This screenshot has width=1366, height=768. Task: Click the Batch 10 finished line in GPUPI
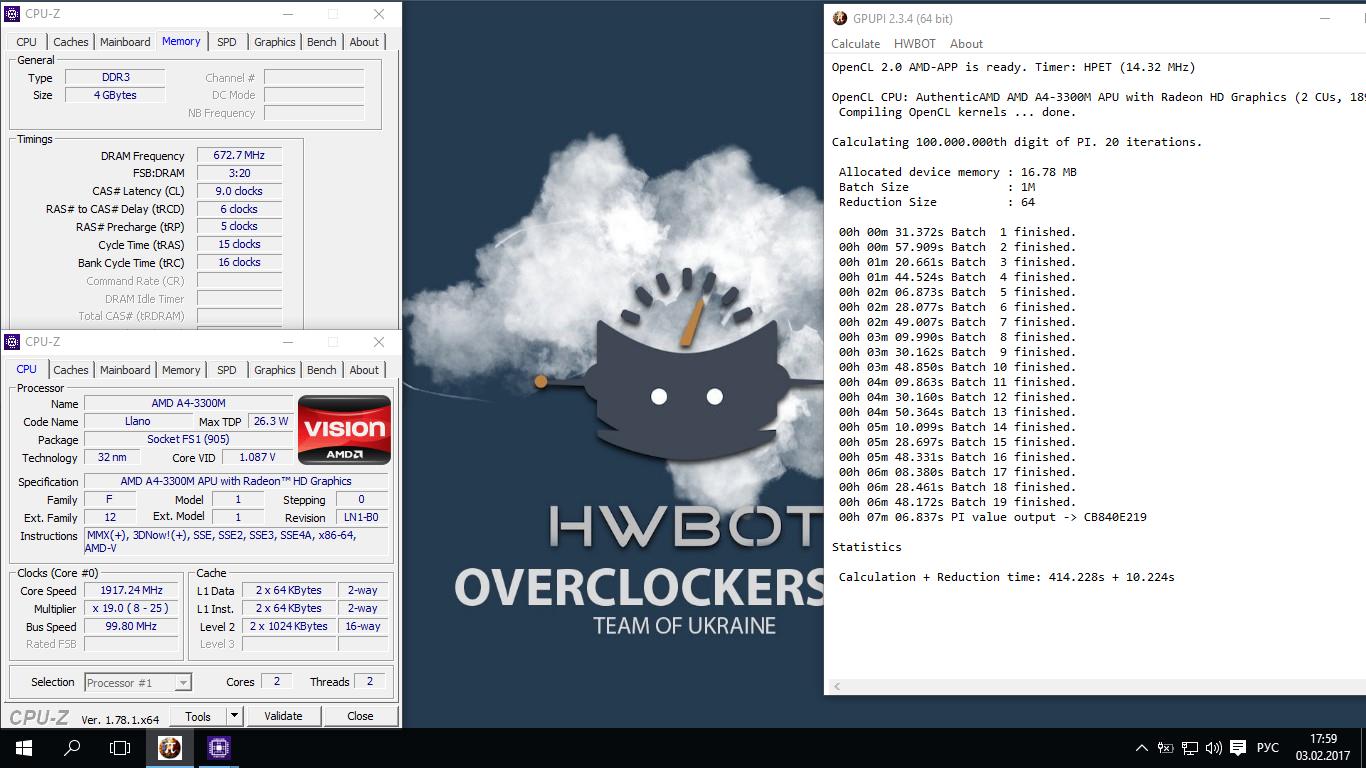click(x=957, y=367)
